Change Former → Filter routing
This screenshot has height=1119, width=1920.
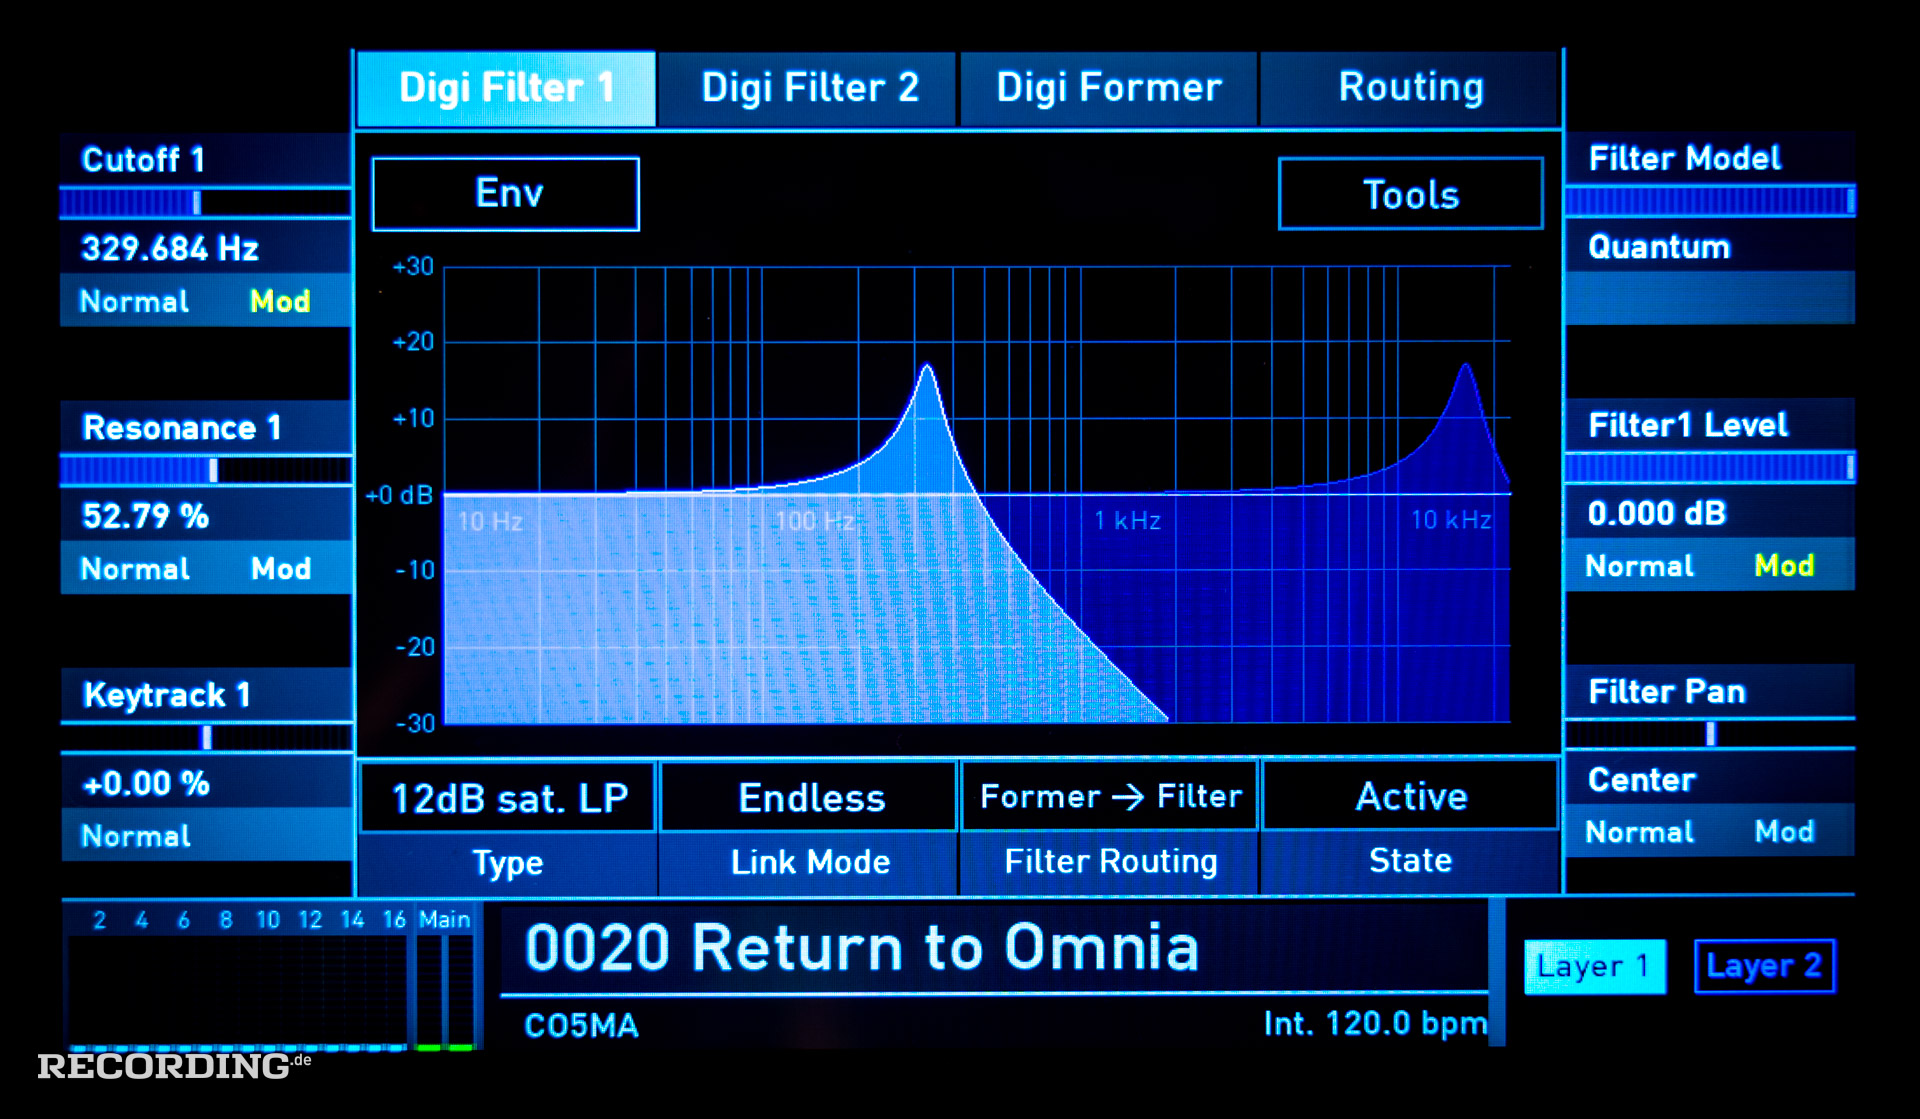(1109, 797)
